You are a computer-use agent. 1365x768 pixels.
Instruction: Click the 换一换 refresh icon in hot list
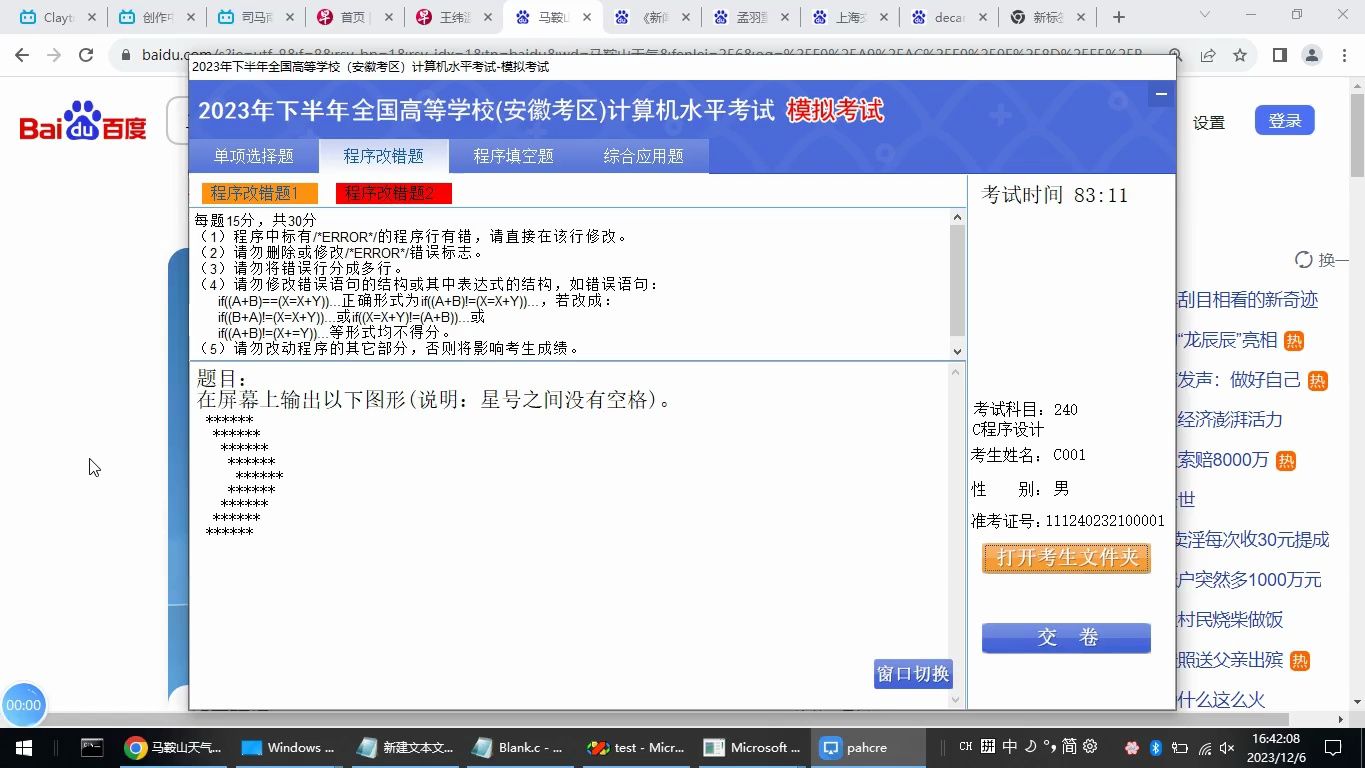1304,260
